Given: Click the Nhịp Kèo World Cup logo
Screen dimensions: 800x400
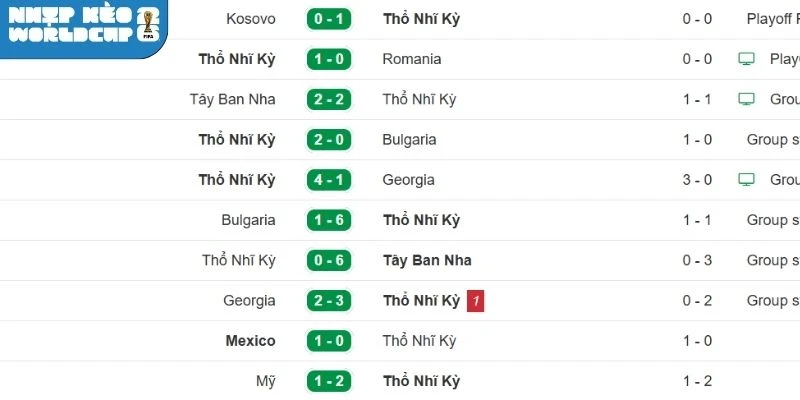Looking at the screenshot, I should [x=82, y=28].
